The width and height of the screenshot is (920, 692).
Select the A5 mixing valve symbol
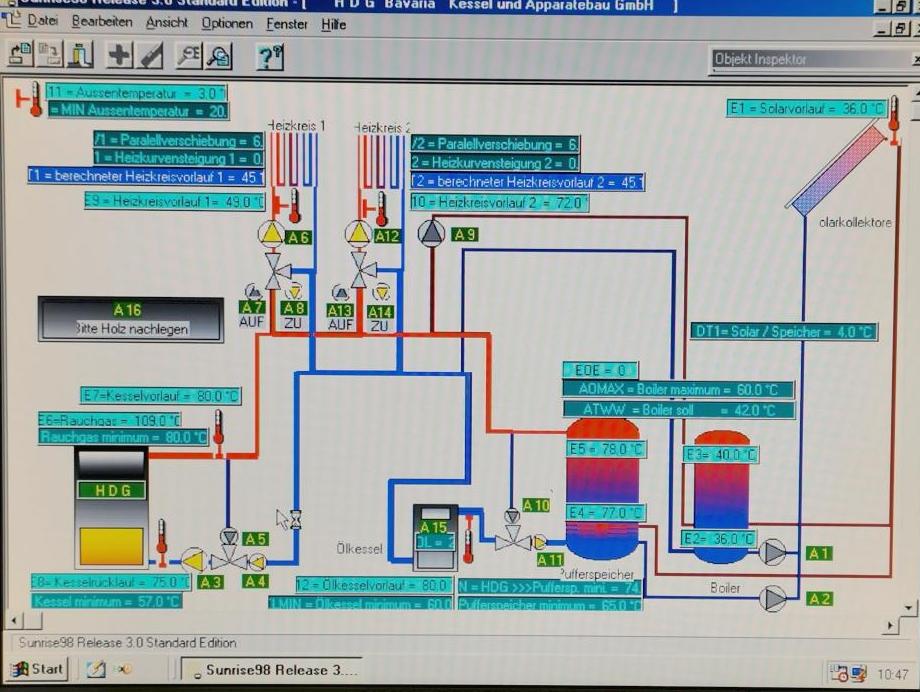pyautogui.click(x=229, y=554)
